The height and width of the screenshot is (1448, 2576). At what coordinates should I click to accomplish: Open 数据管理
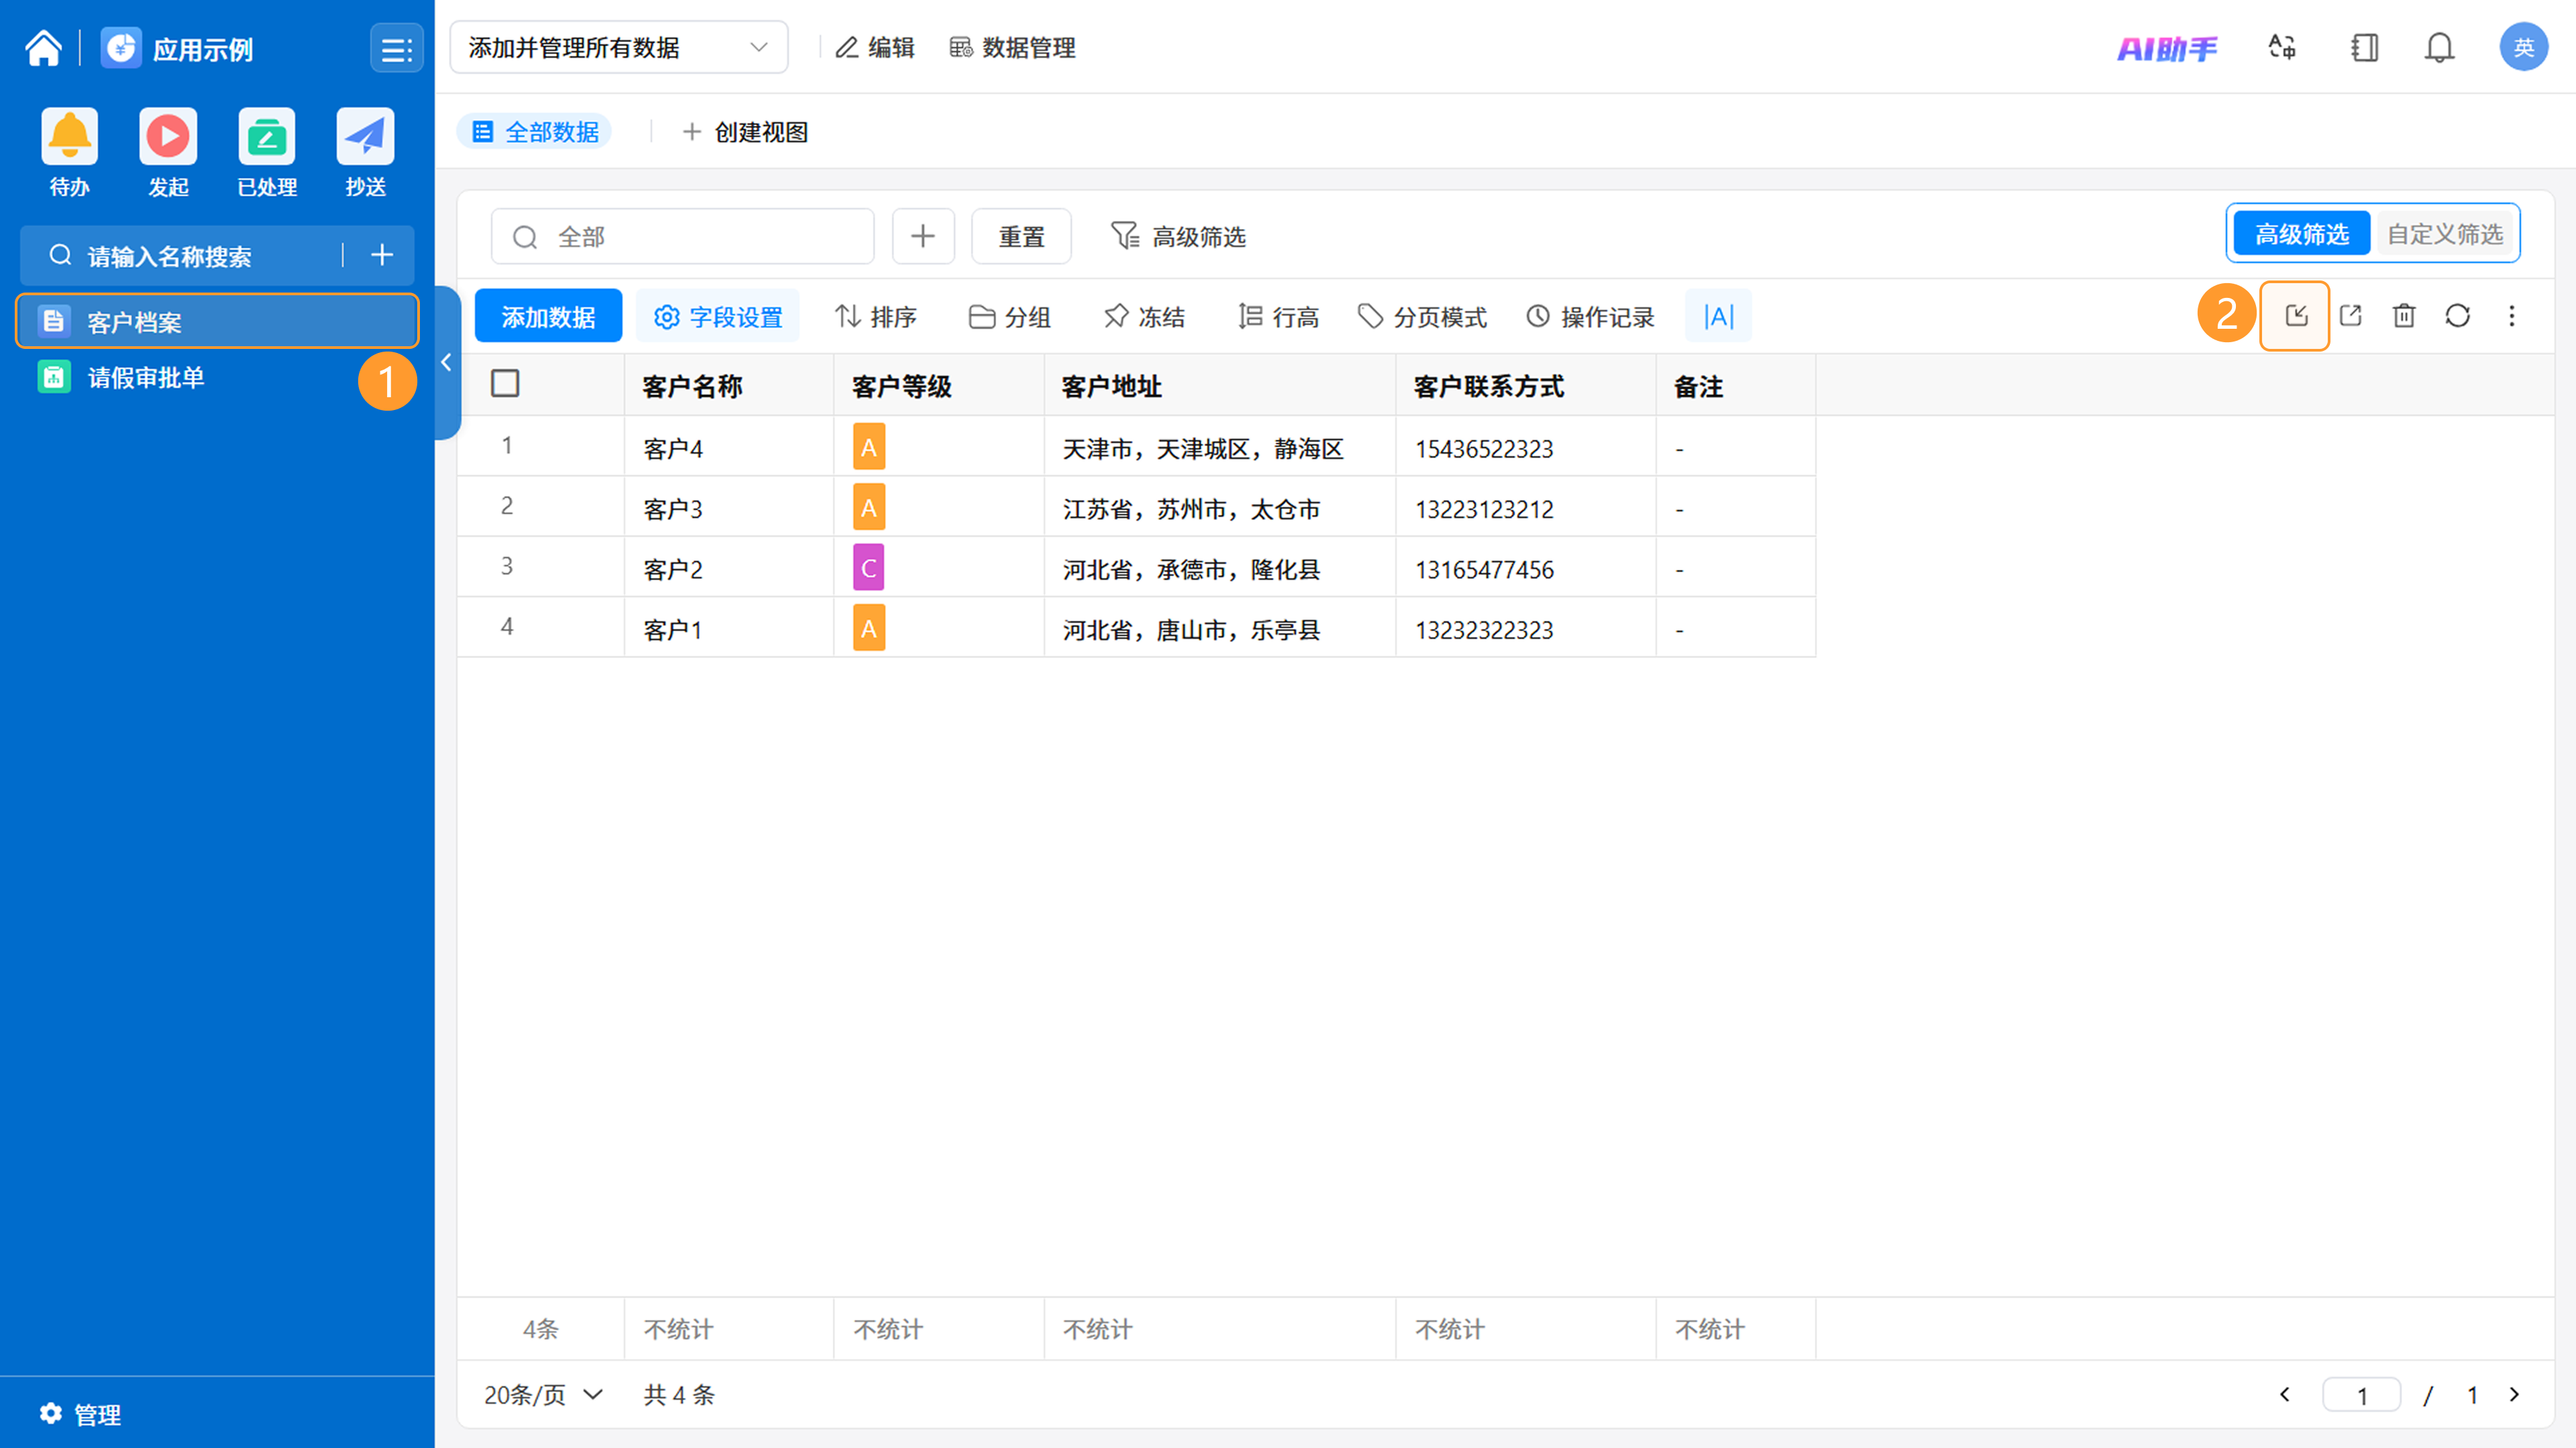[1012, 47]
